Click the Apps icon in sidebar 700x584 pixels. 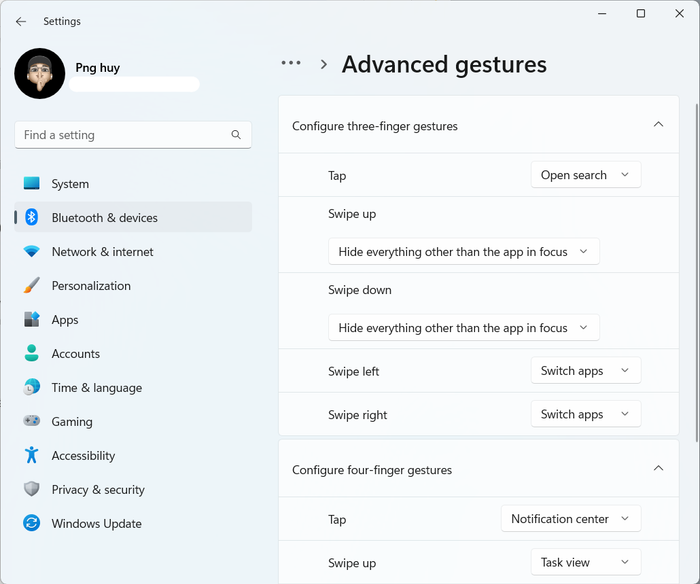[31, 319]
